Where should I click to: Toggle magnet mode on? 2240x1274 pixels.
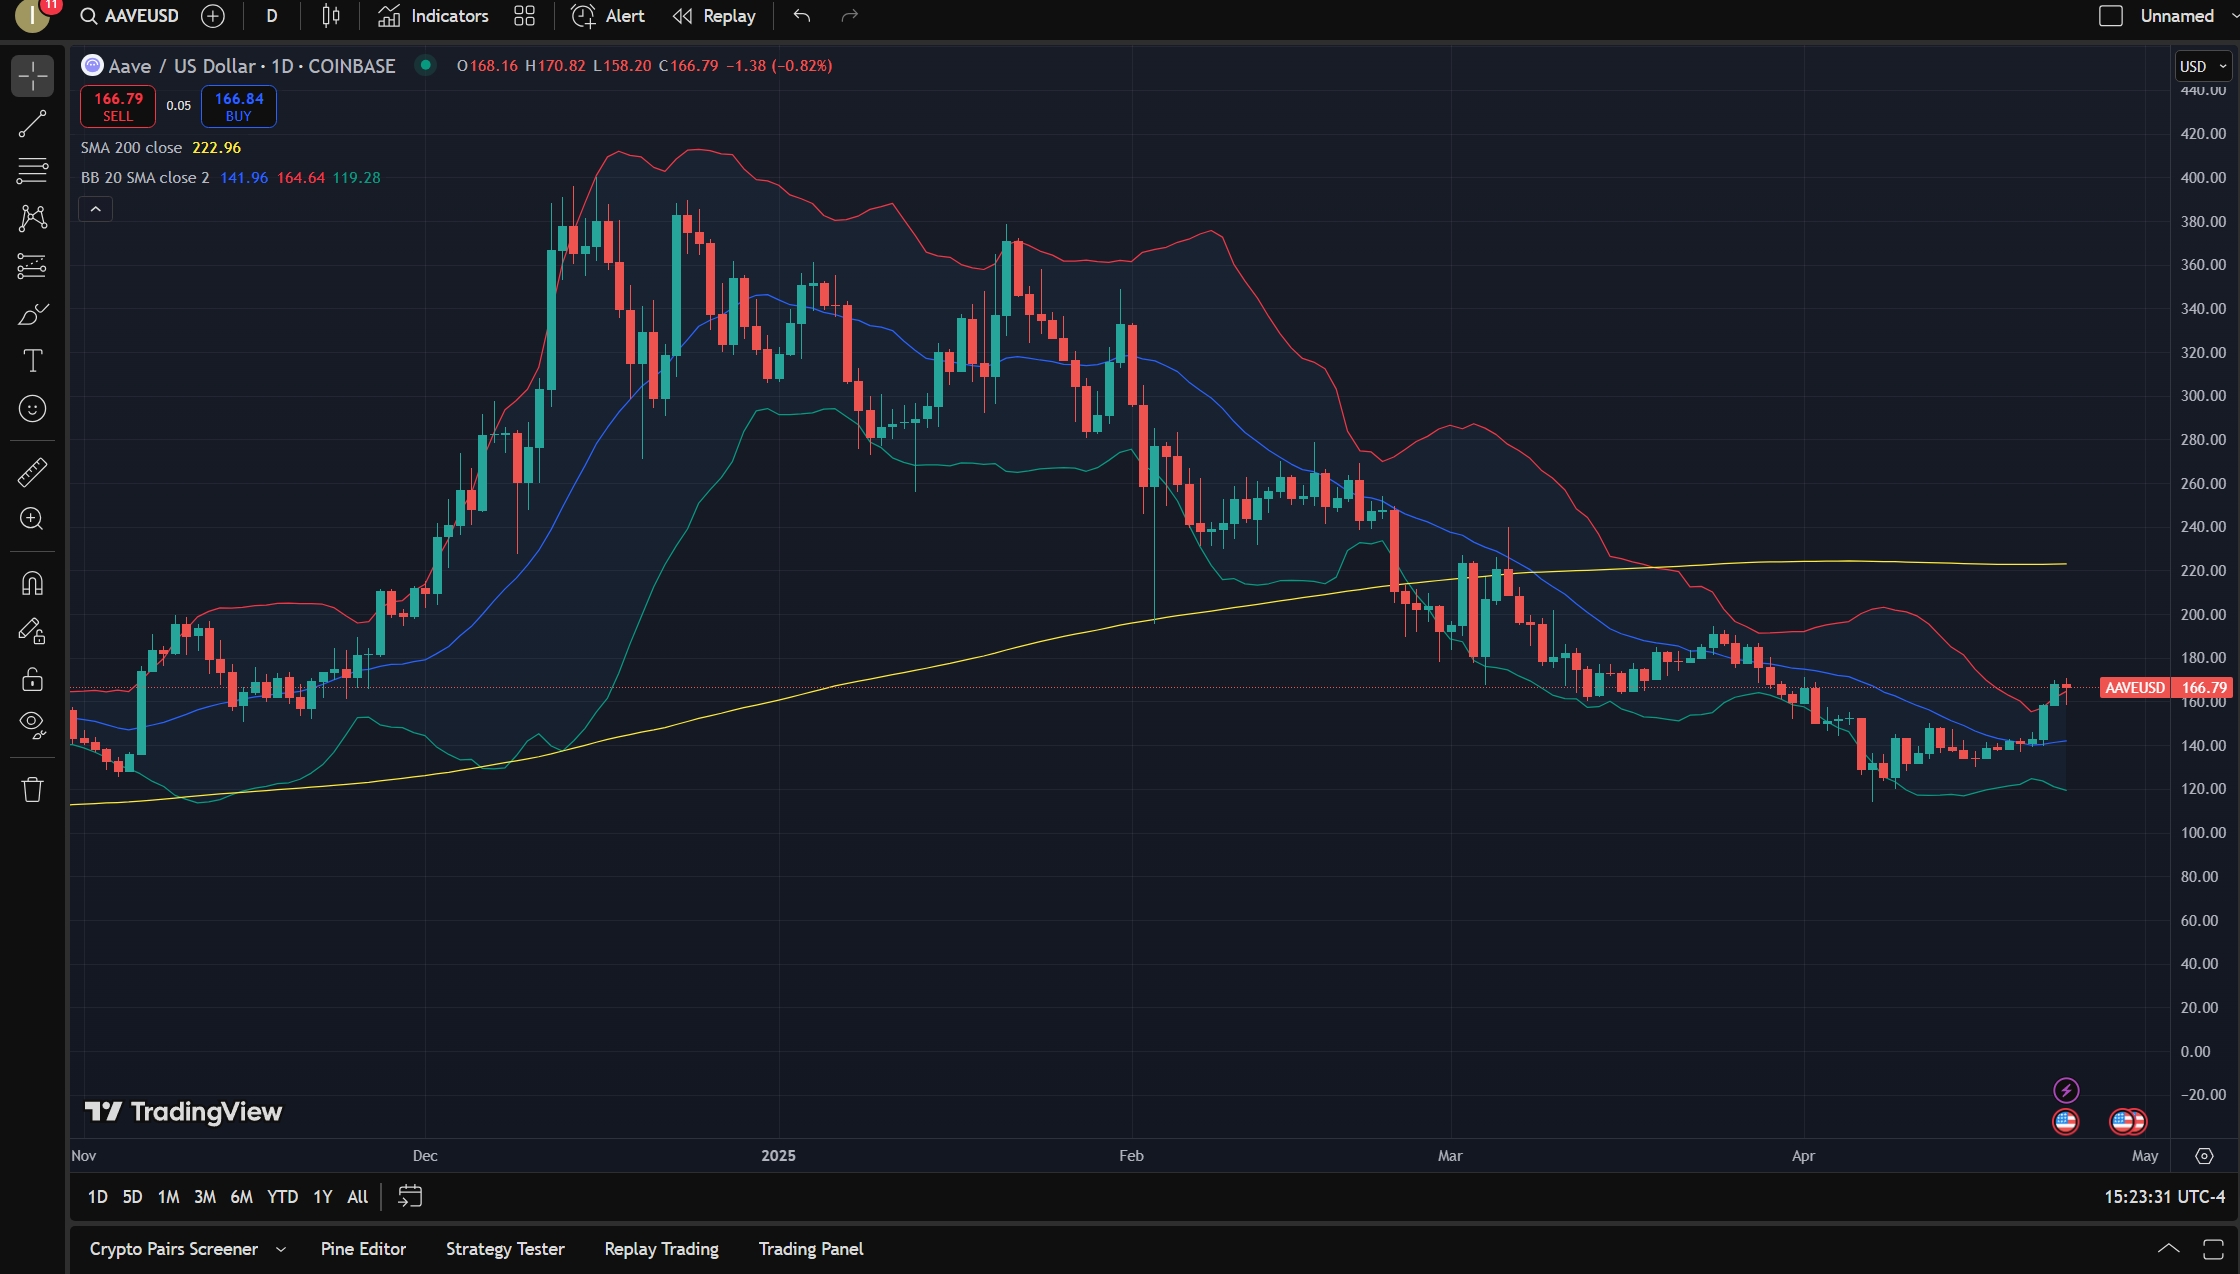(32, 583)
